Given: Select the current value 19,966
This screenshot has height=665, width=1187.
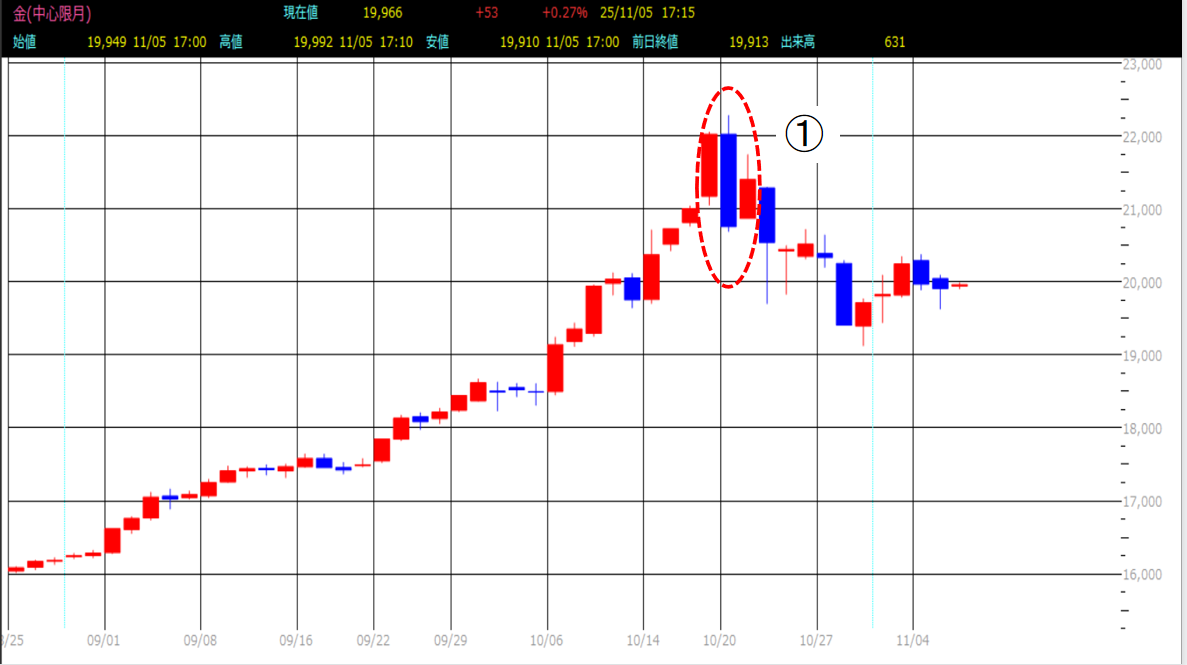Looking at the screenshot, I should coord(380,13).
